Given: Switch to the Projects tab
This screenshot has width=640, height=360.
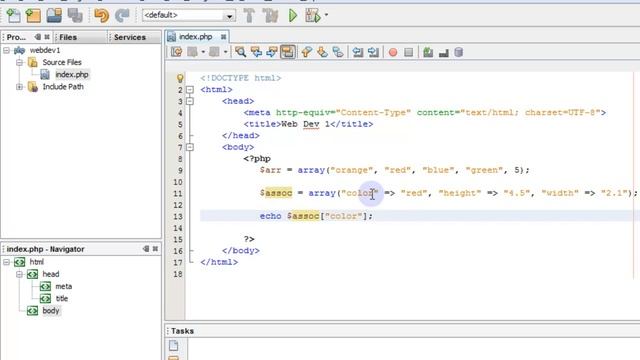Looking at the screenshot, I should click(x=16, y=37).
